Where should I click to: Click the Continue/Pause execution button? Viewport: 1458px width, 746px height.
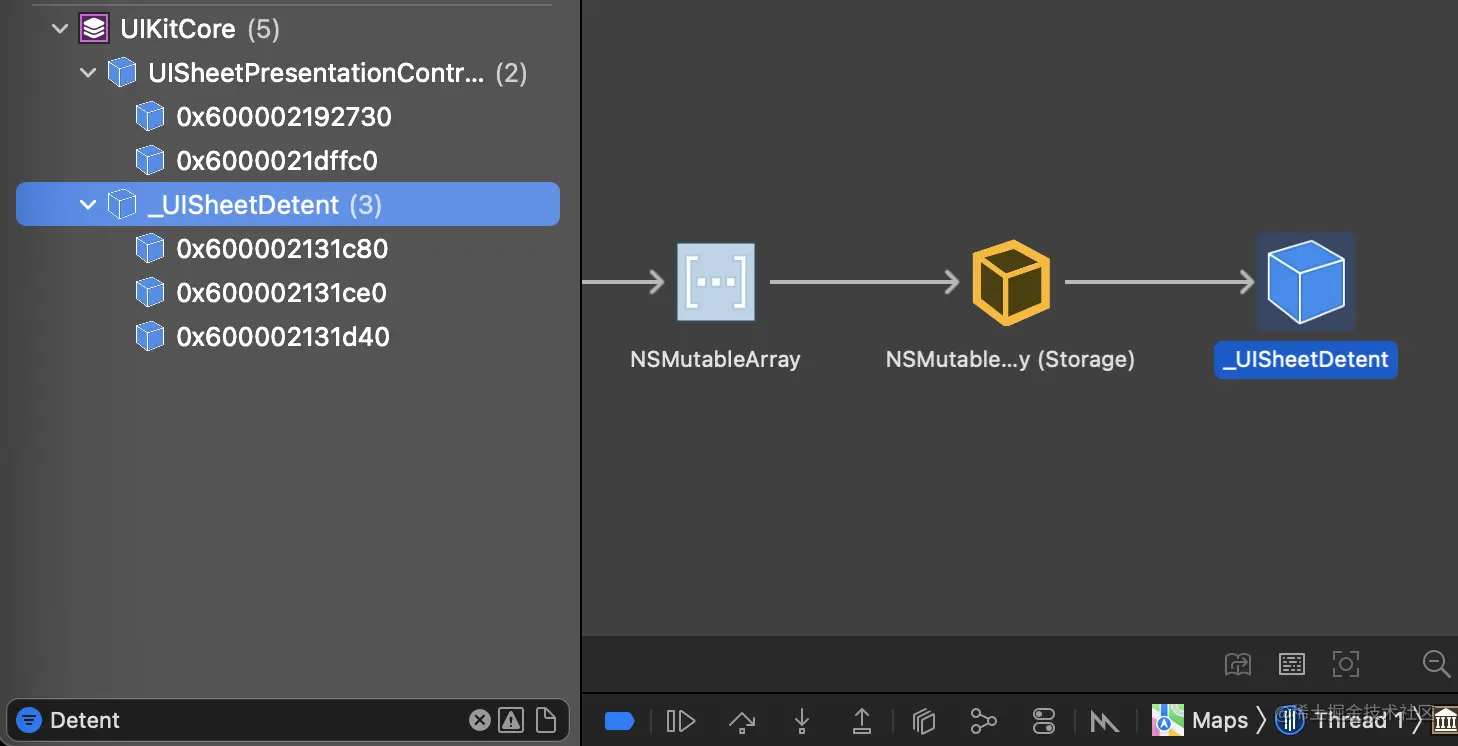click(681, 721)
